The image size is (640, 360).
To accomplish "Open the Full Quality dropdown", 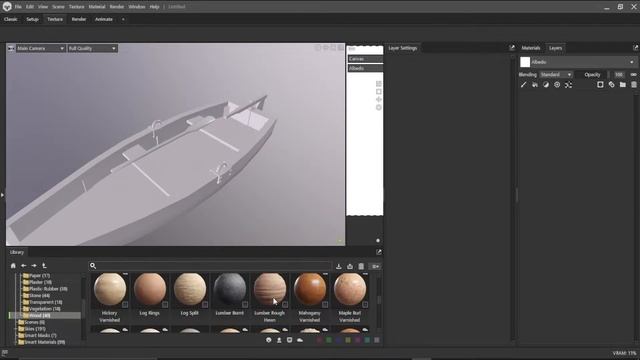I will [92, 48].
